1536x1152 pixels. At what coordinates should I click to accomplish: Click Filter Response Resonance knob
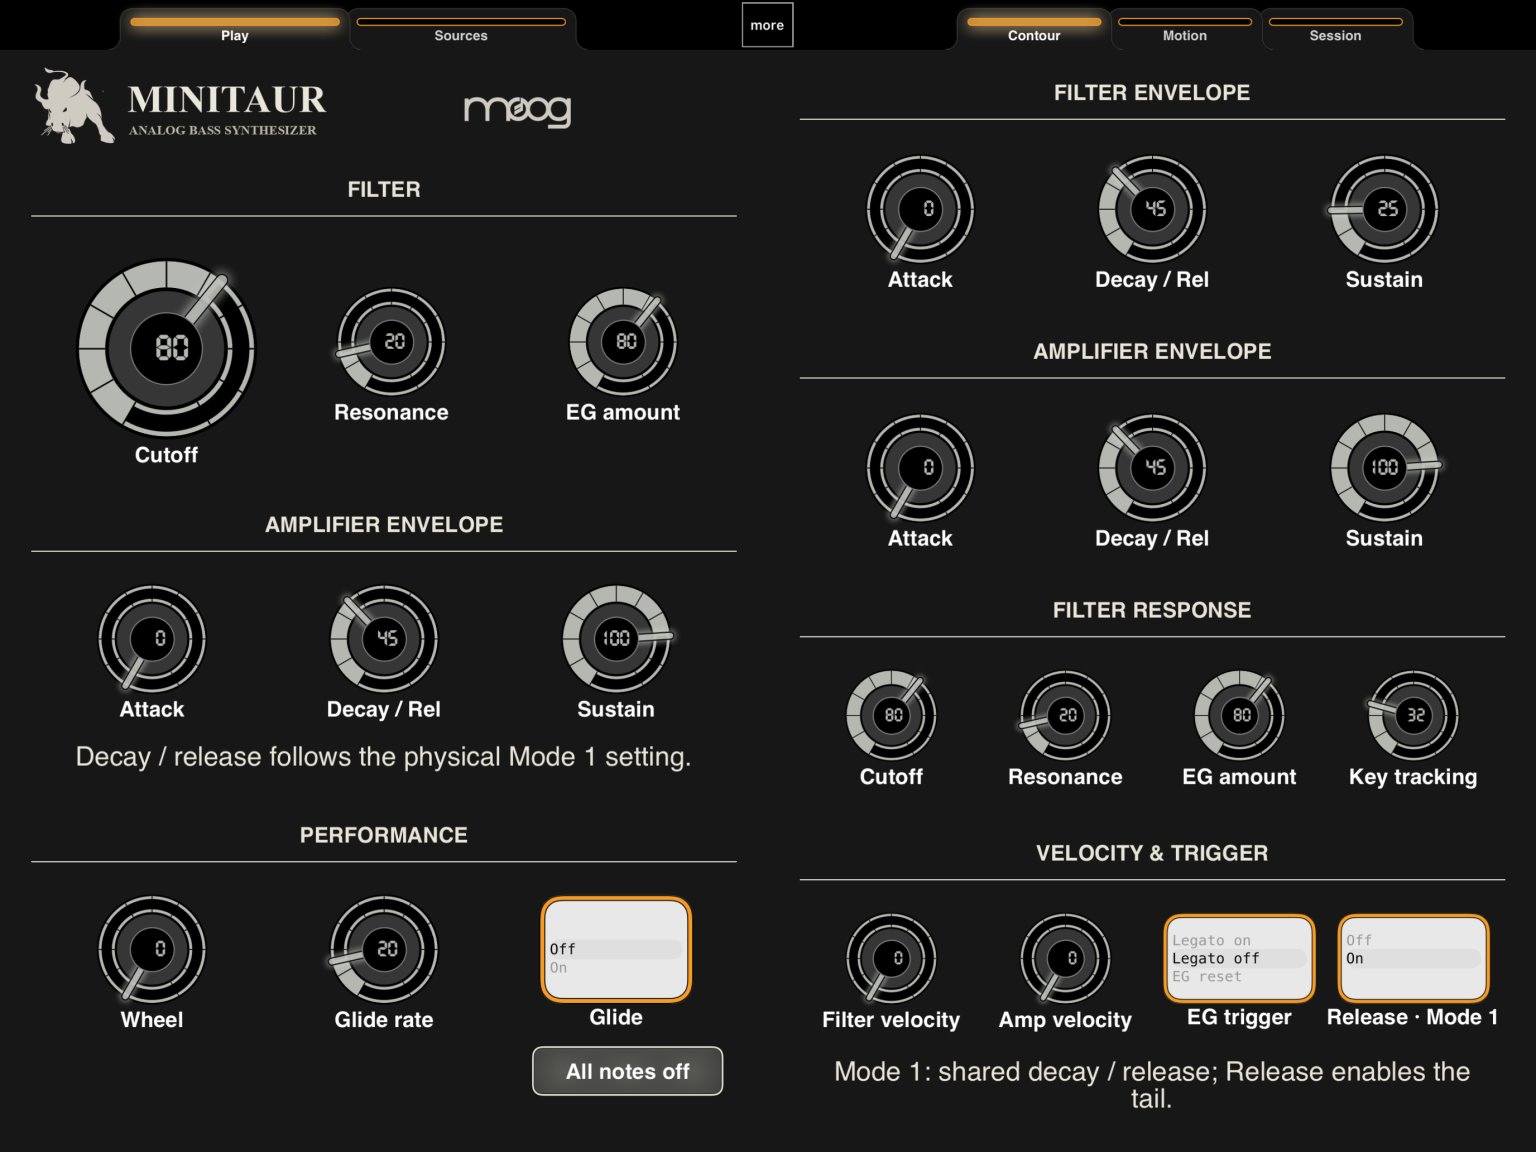(x=1065, y=715)
